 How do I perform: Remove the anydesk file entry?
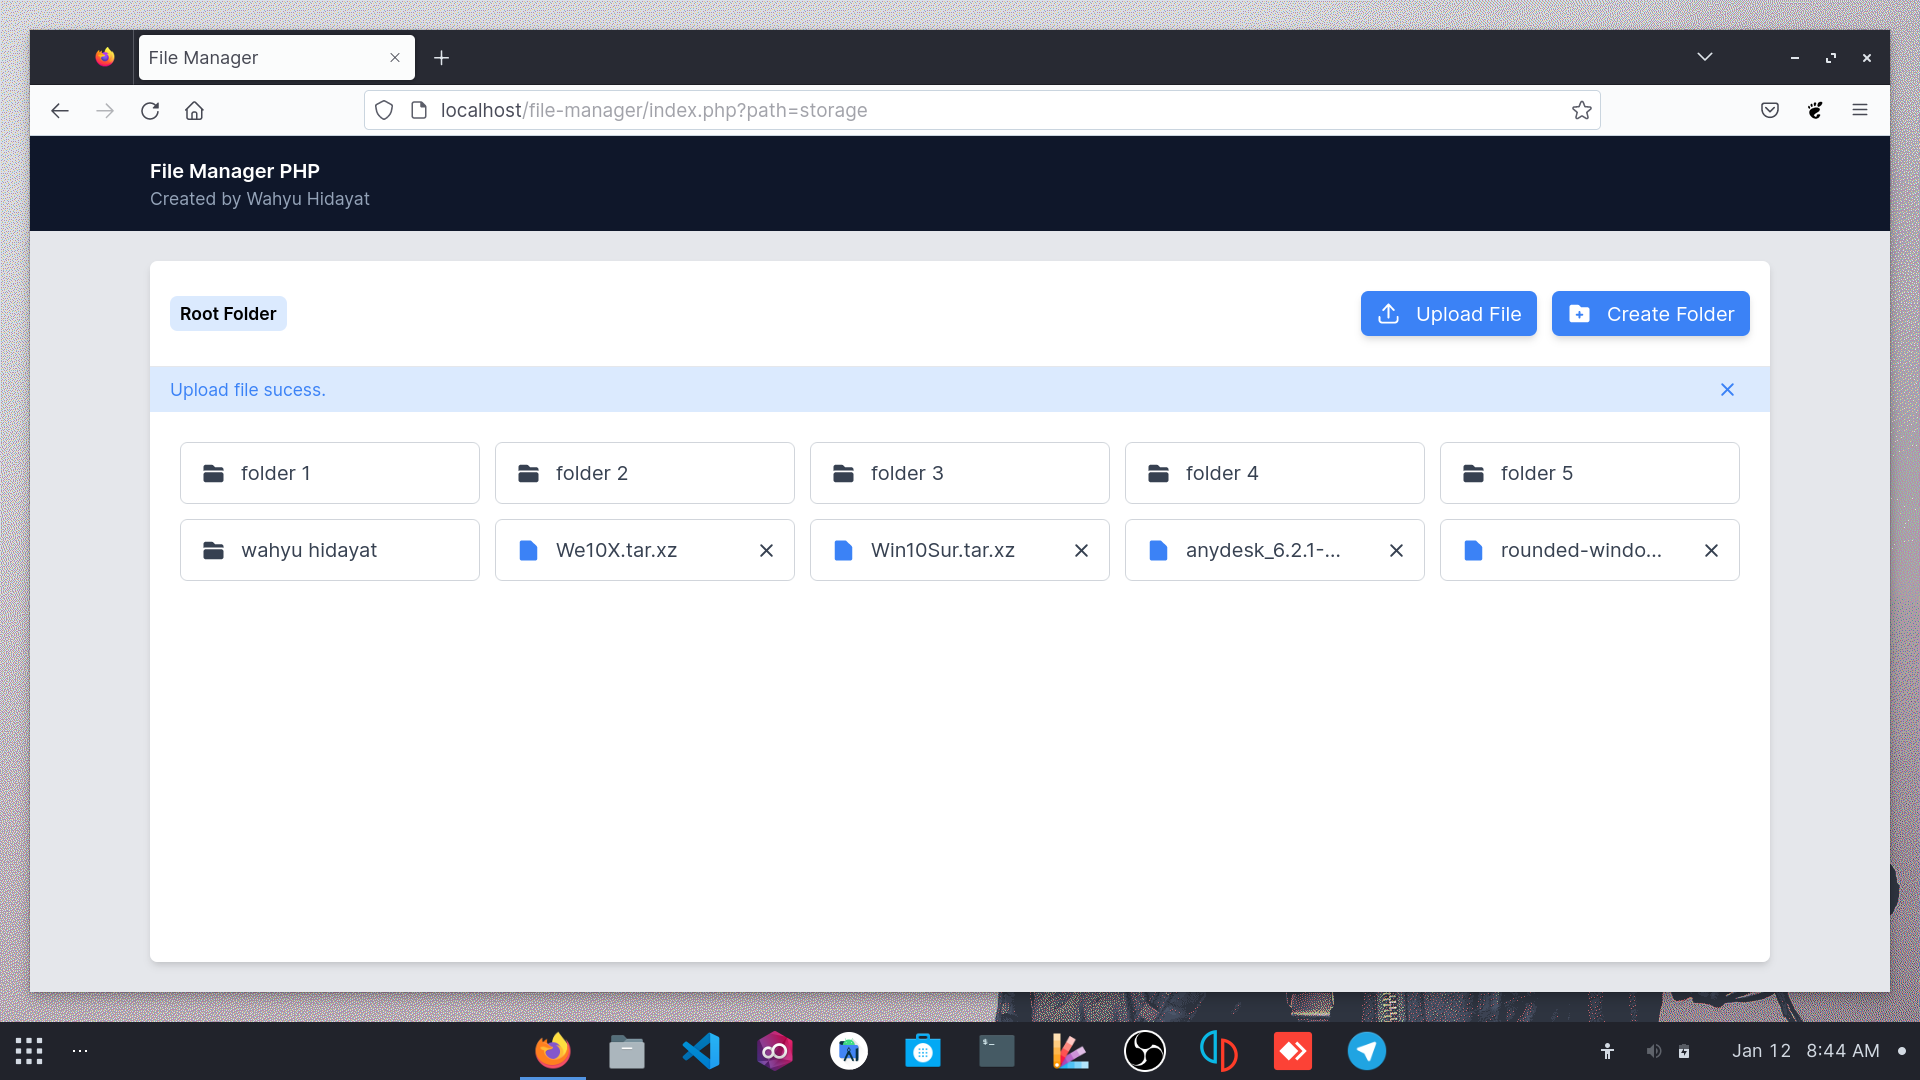coord(1396,551)
